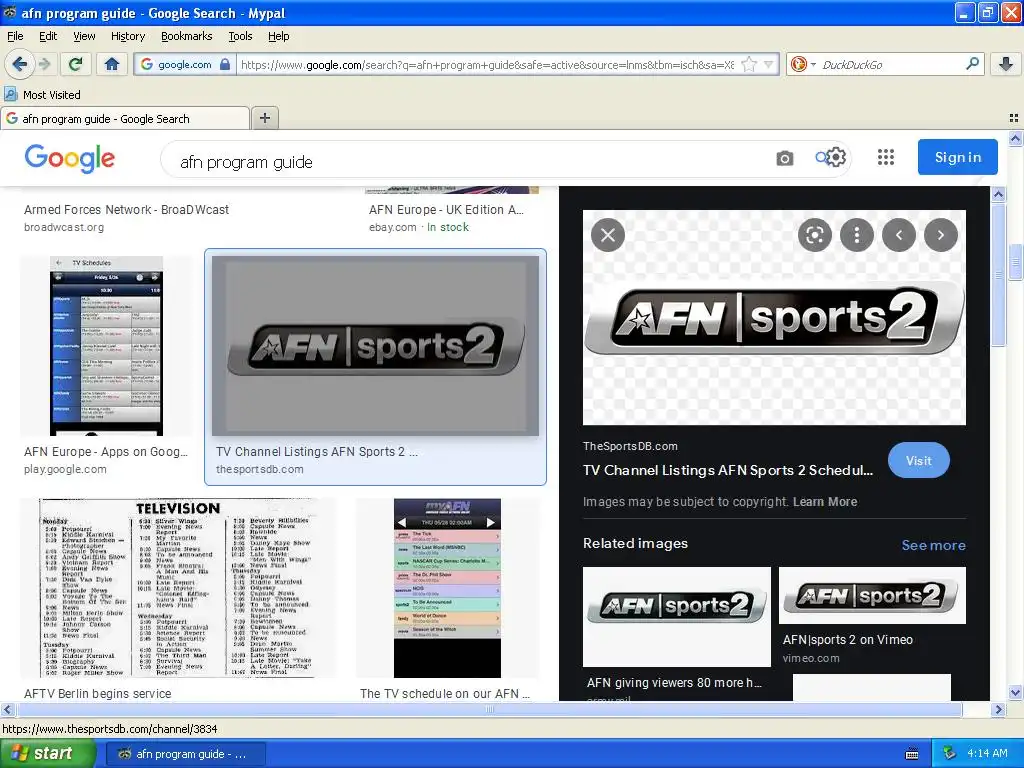Open the File menu
1024x768 pixels.
pyautogui.click(x=15, y=36)
